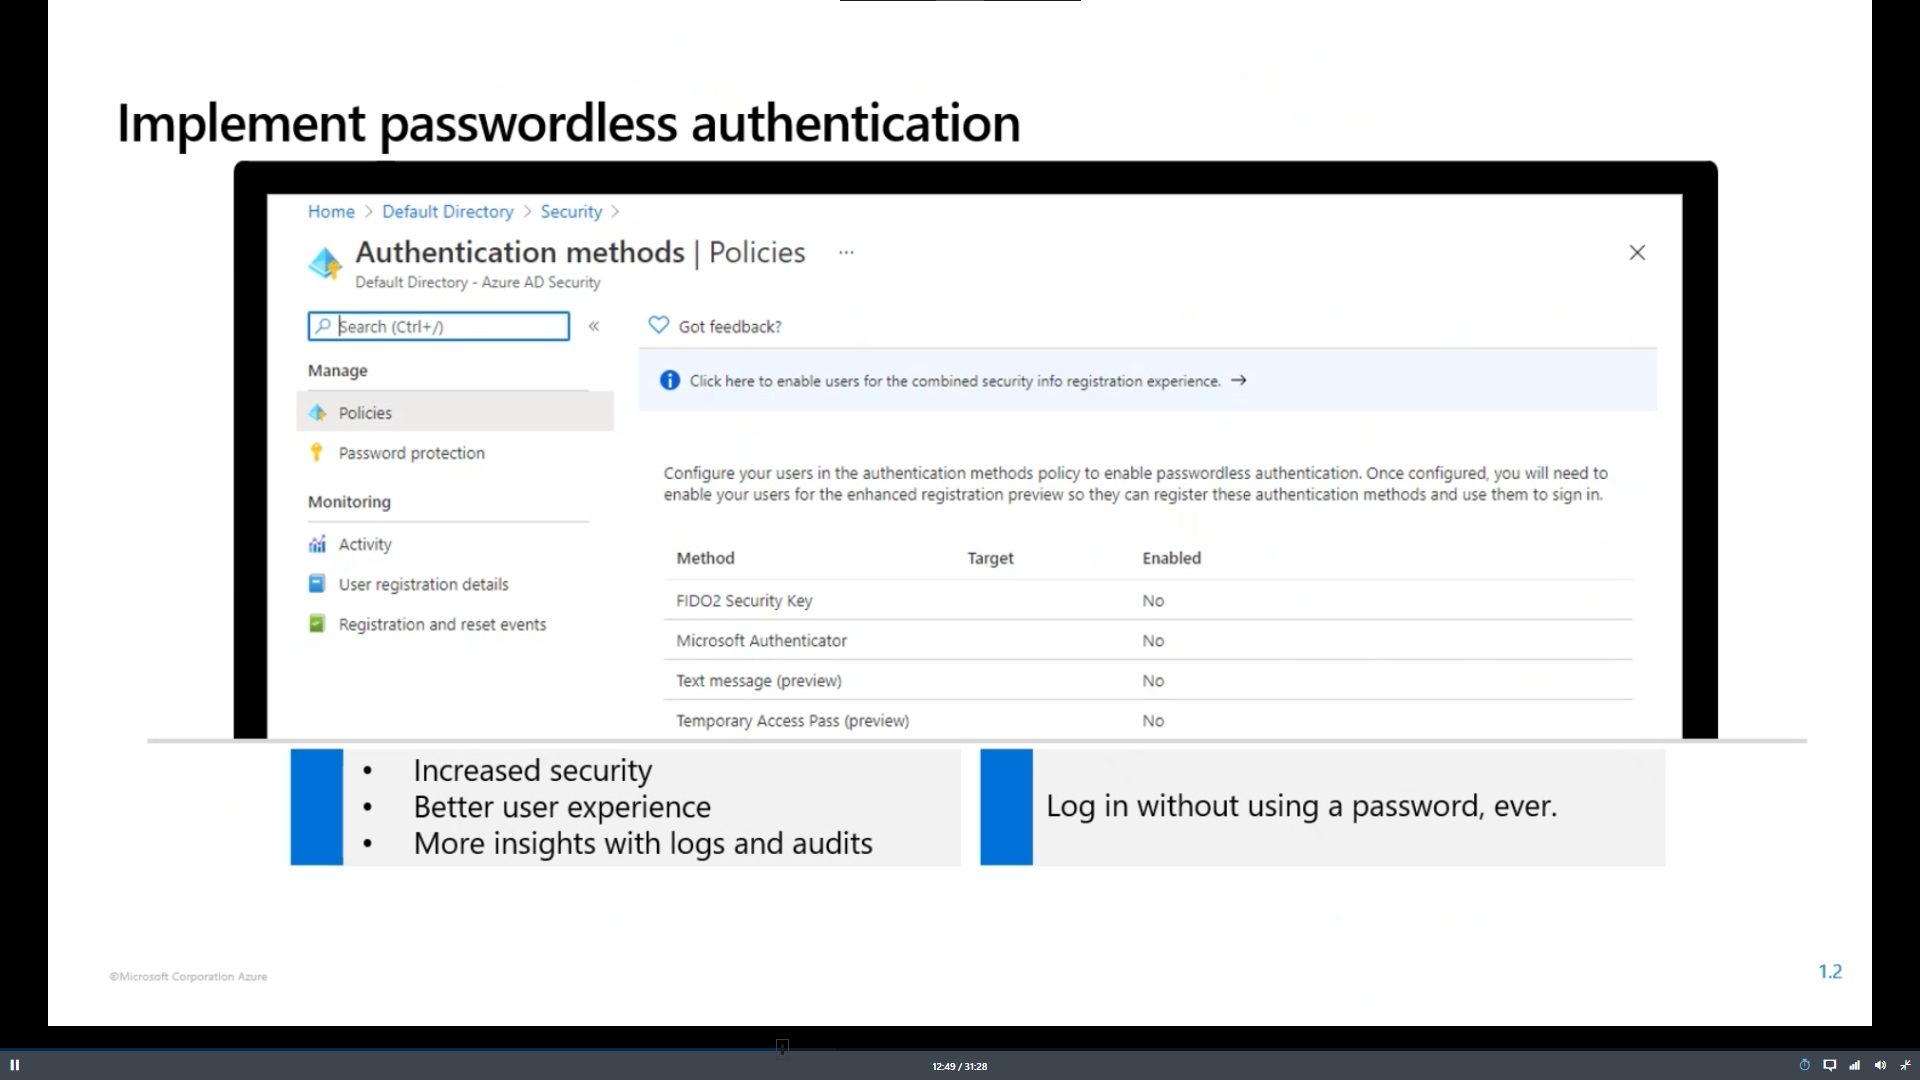1920x1080 pixels.
Task: Collapse the side menu with double chevron
Action: tap(594, 326)
